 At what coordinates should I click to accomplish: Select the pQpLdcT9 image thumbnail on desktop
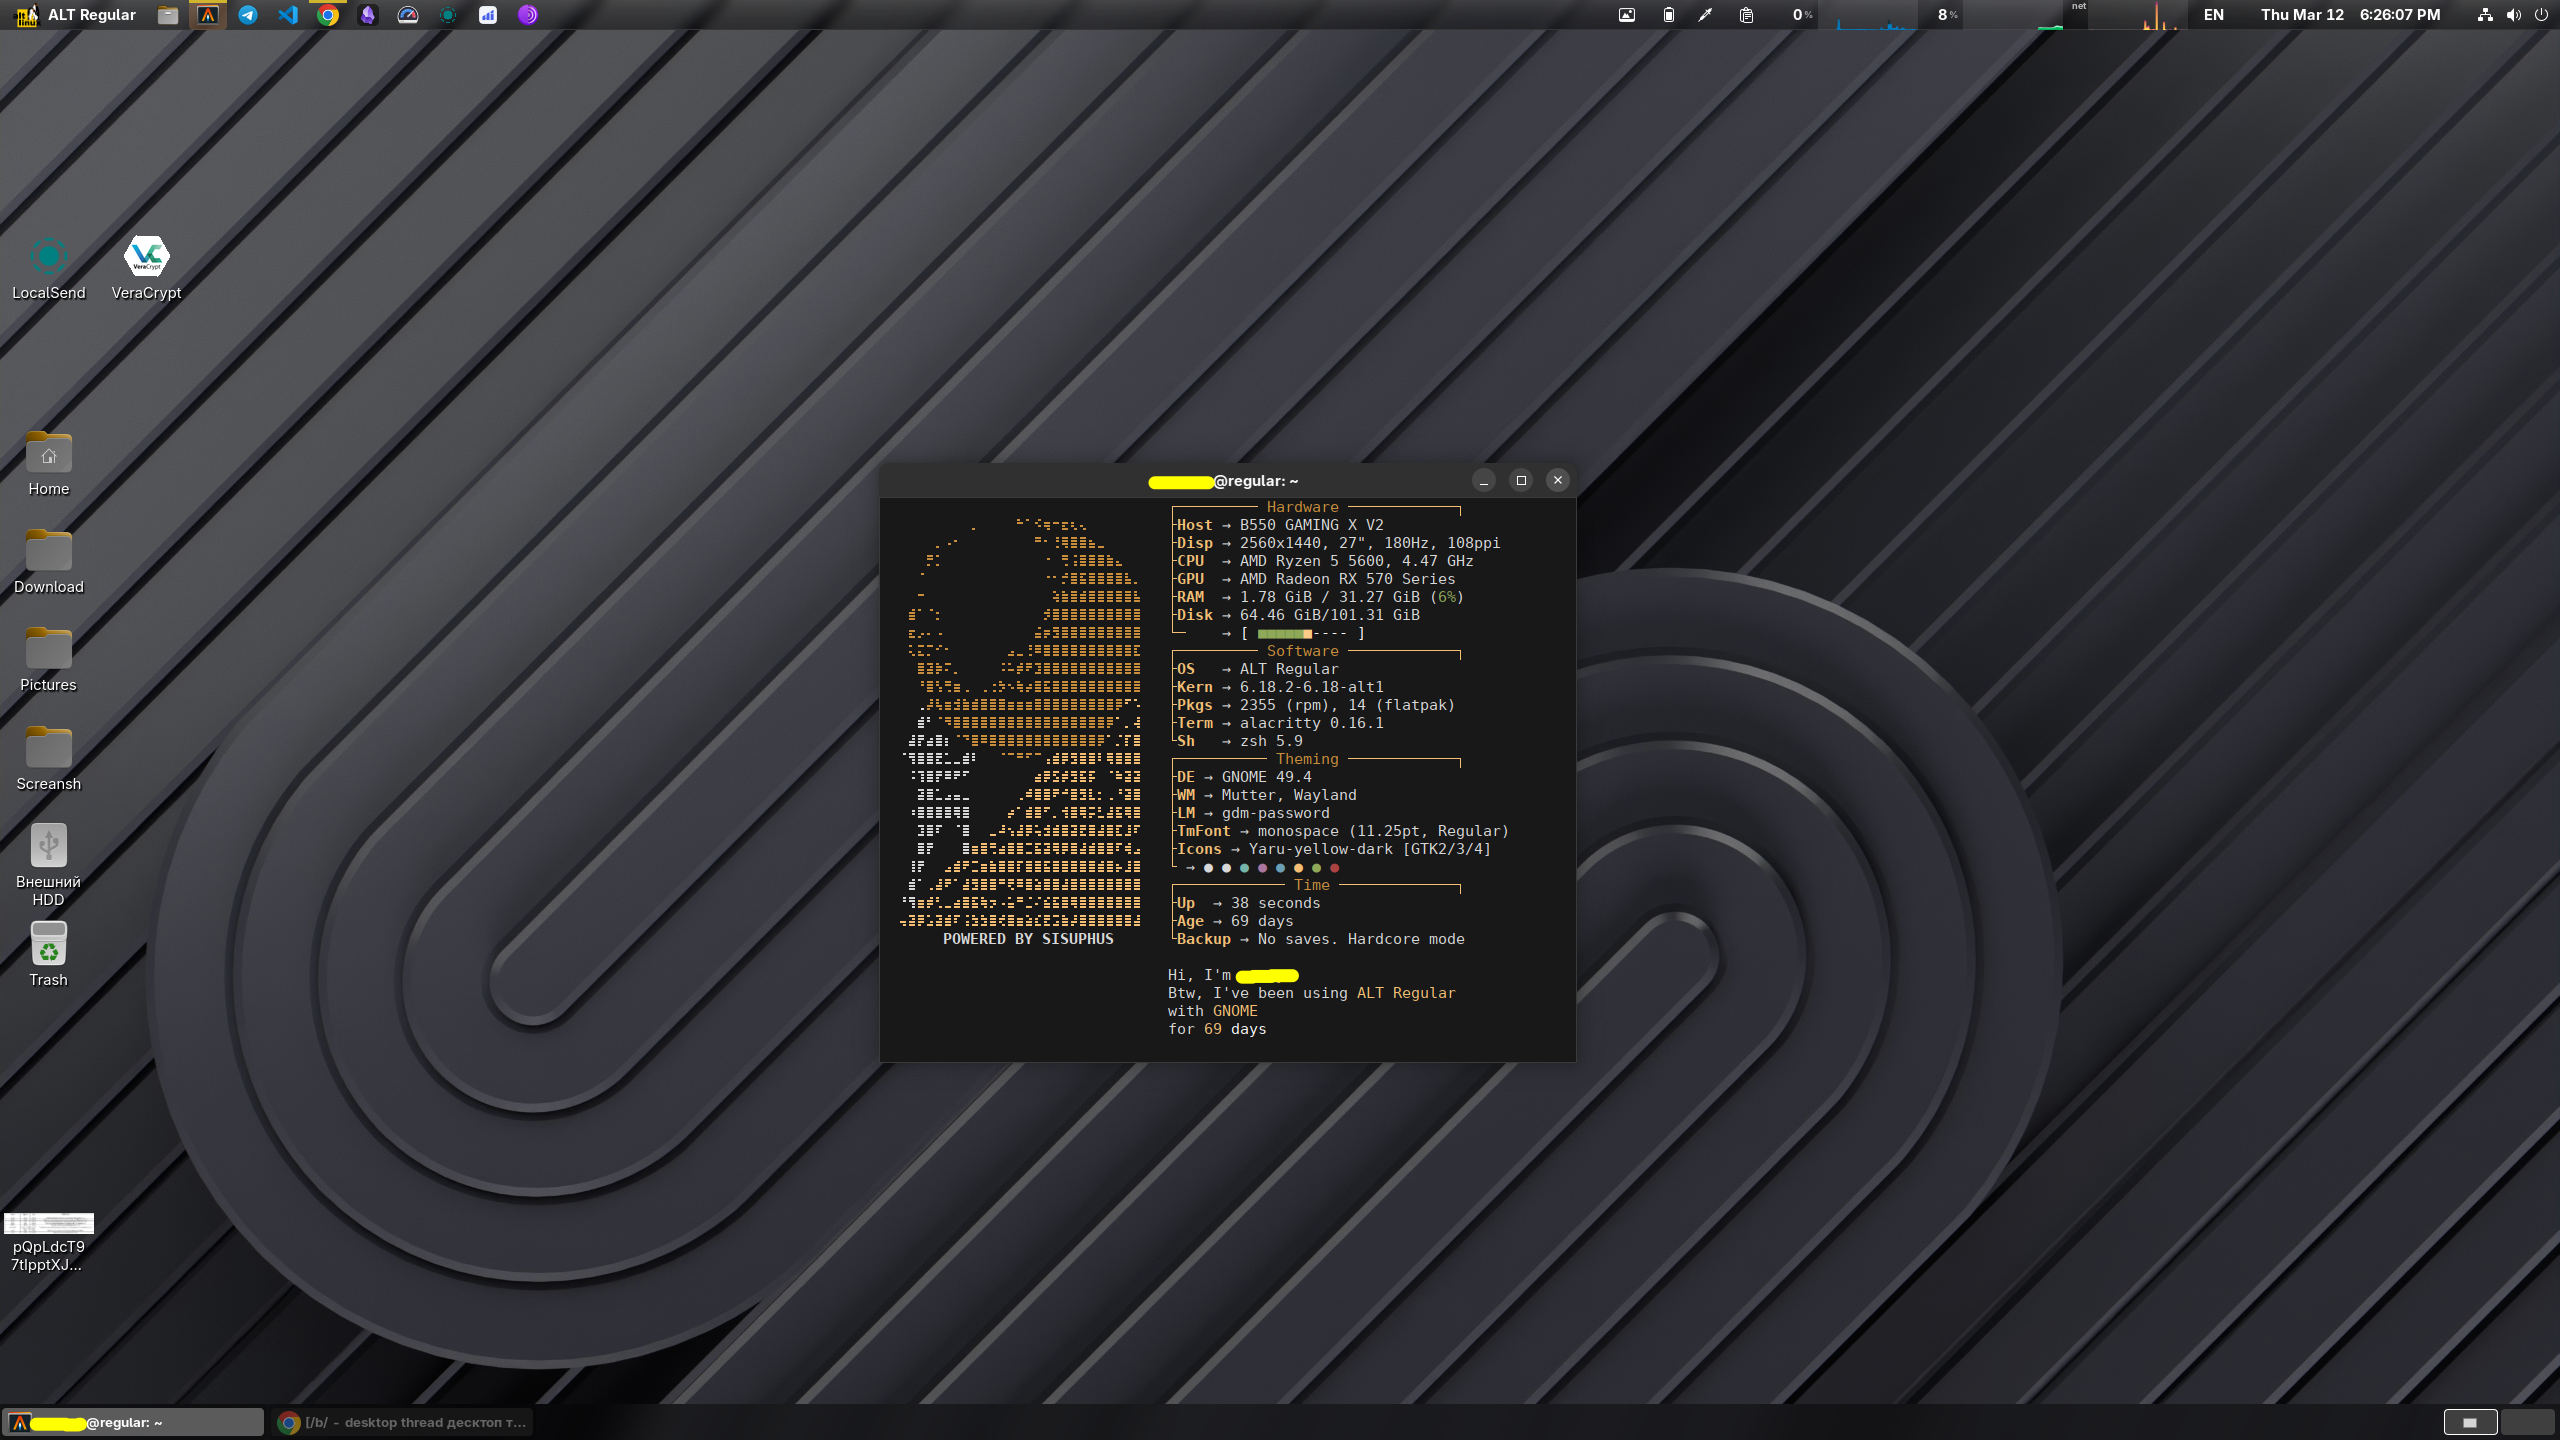pyautogui.click(x=48, y=1223)
